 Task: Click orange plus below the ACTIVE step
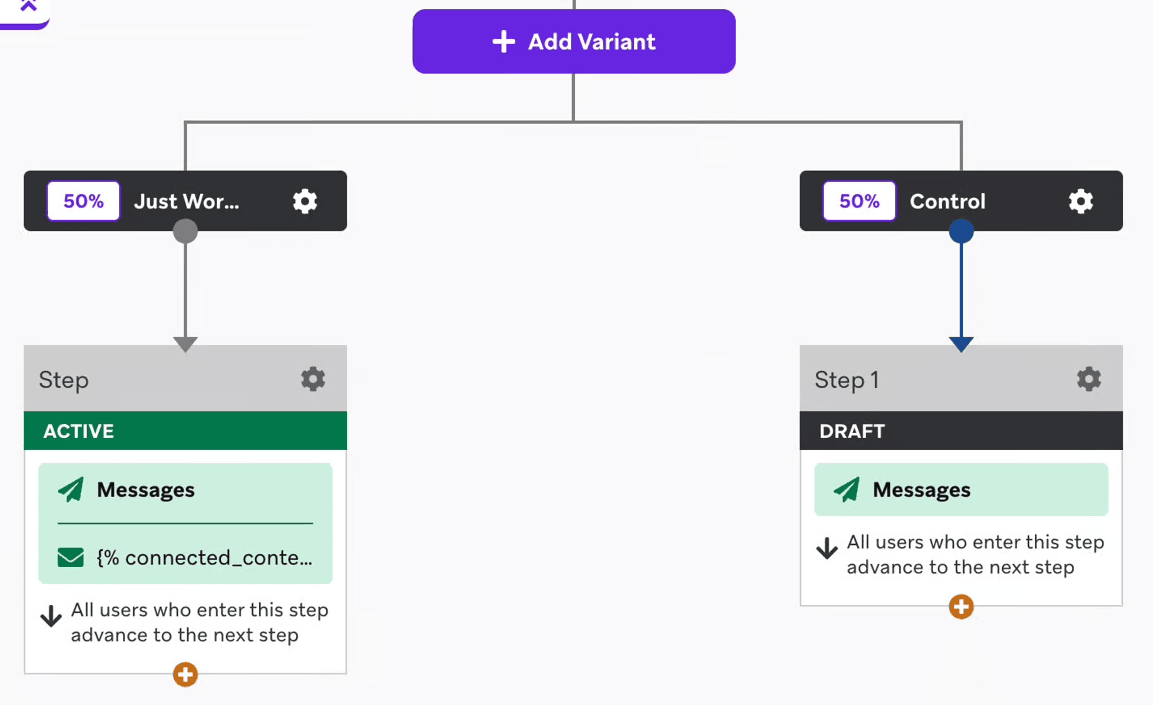(x=185, y=674)
